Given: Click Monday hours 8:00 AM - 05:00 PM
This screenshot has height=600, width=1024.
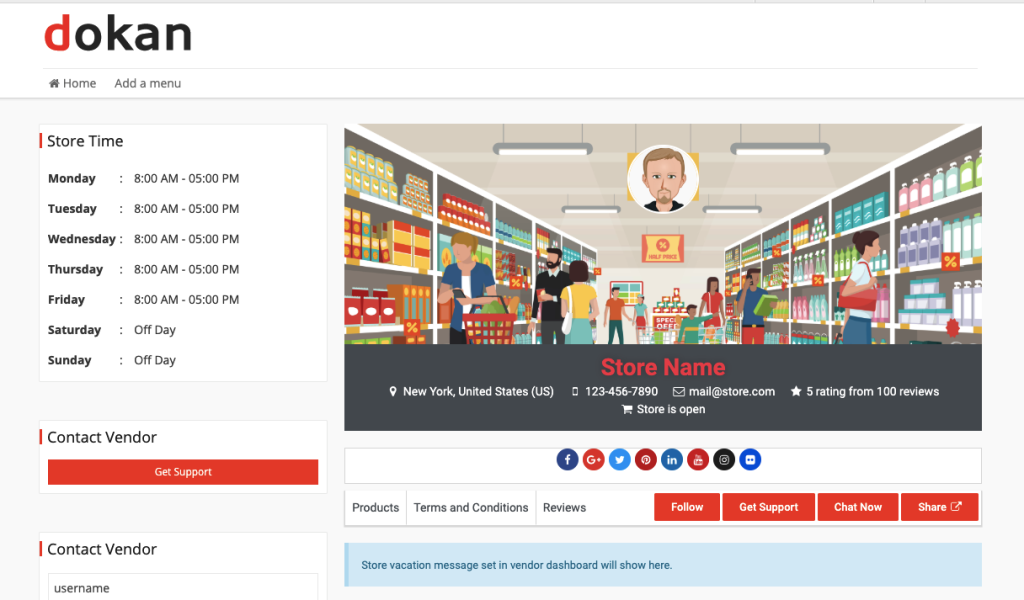Looking at the screenshot, I should coord(186,178).
